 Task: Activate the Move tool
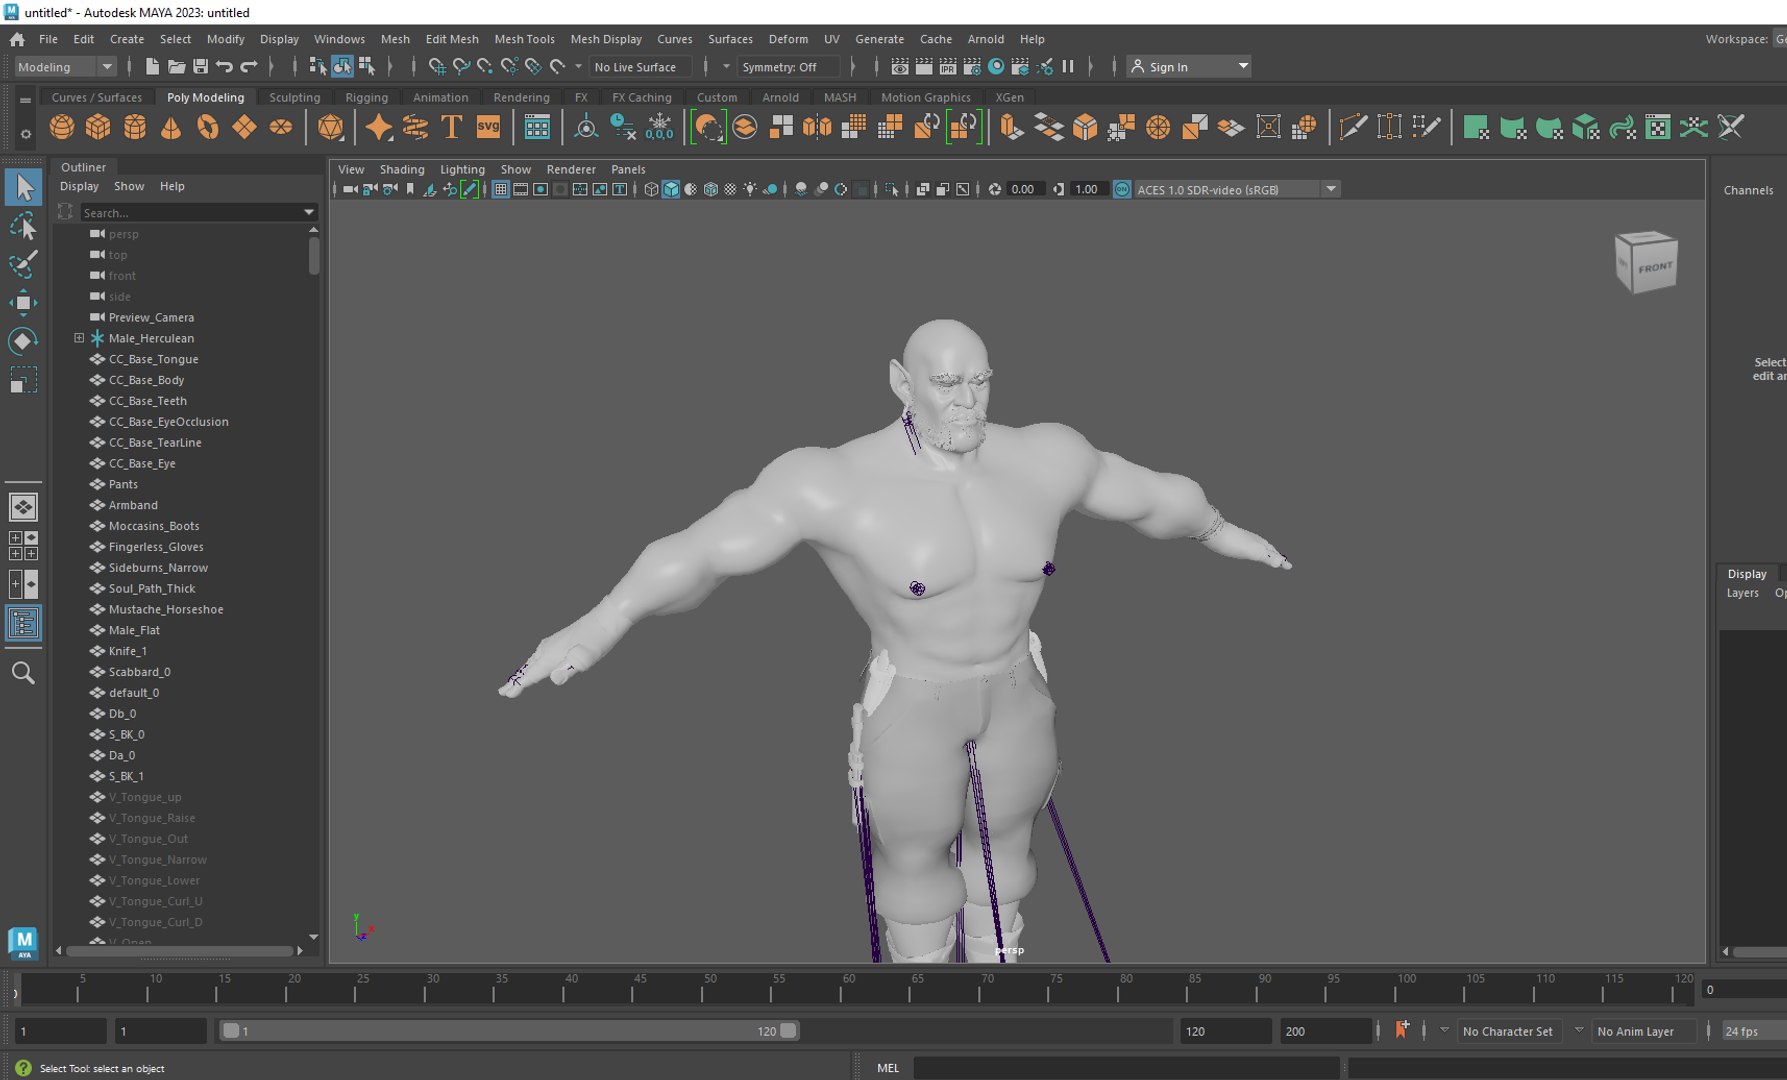coord(23,302)
